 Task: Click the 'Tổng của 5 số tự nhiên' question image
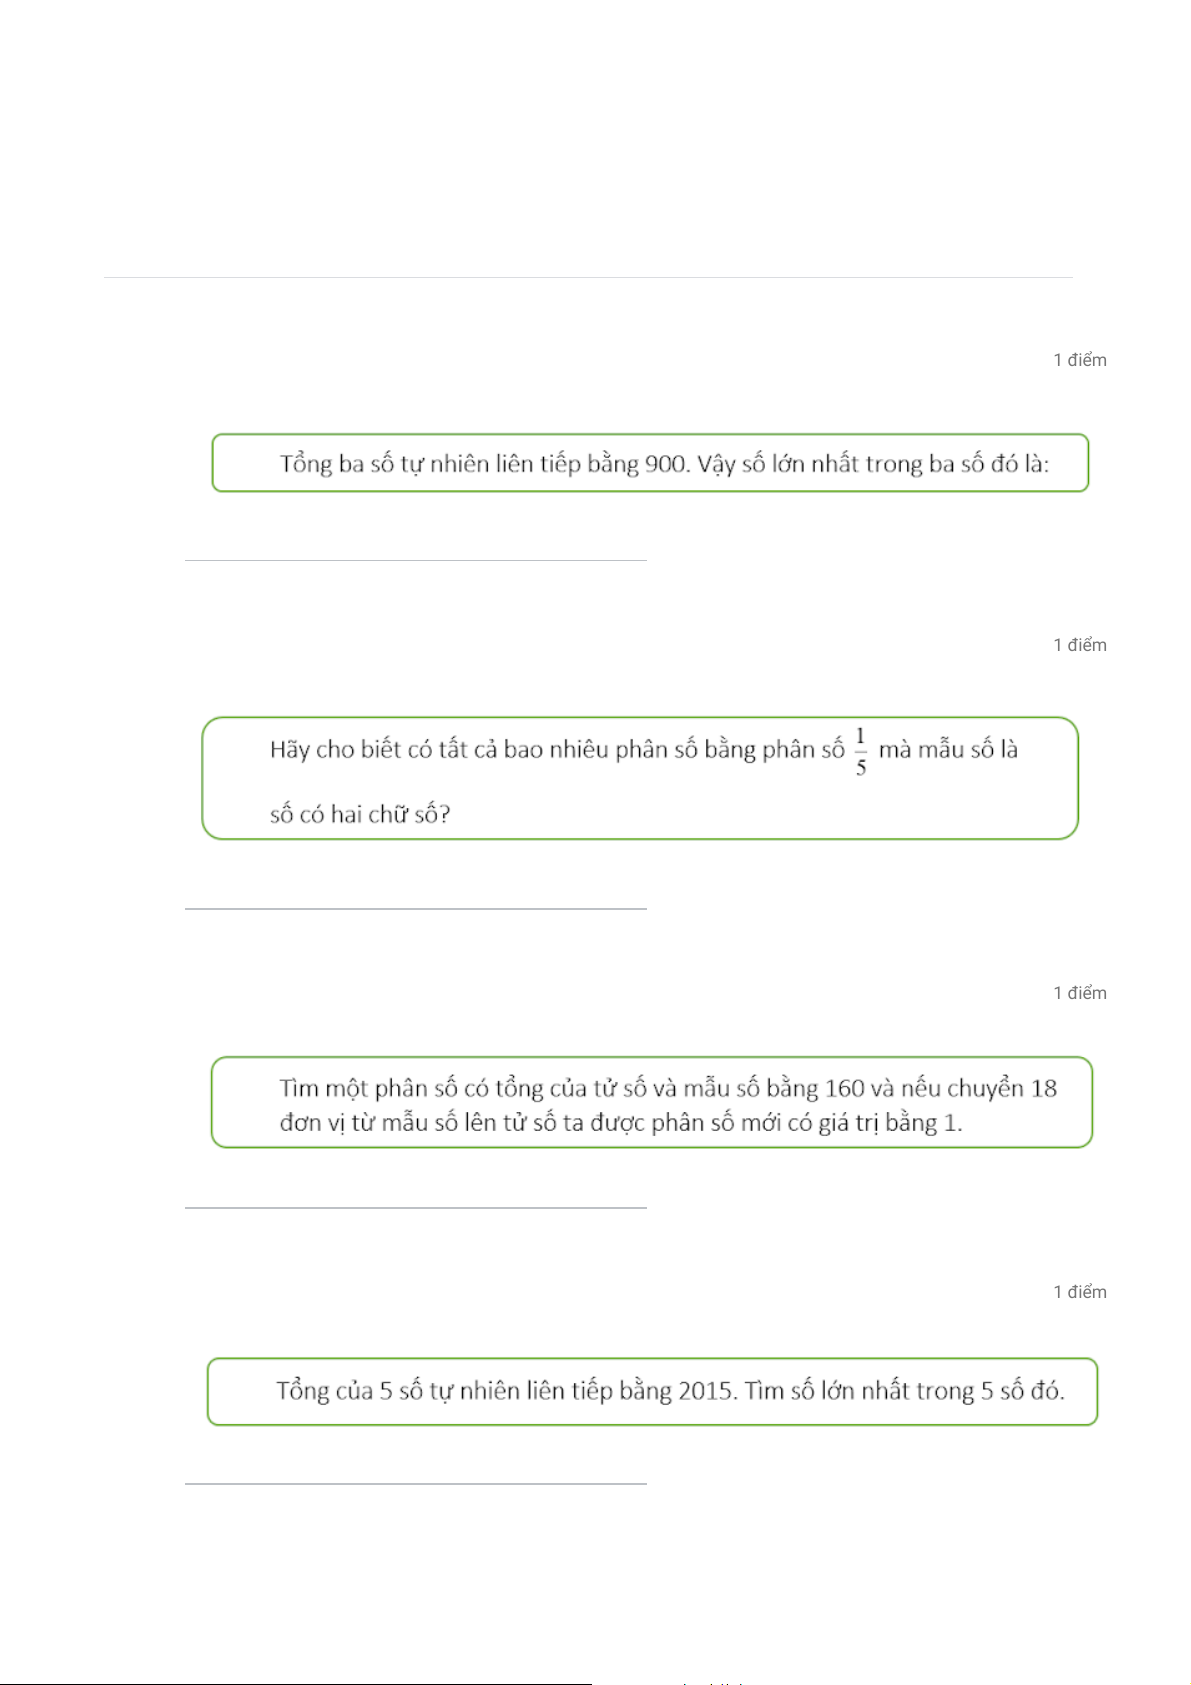[x=652, y=1392]
